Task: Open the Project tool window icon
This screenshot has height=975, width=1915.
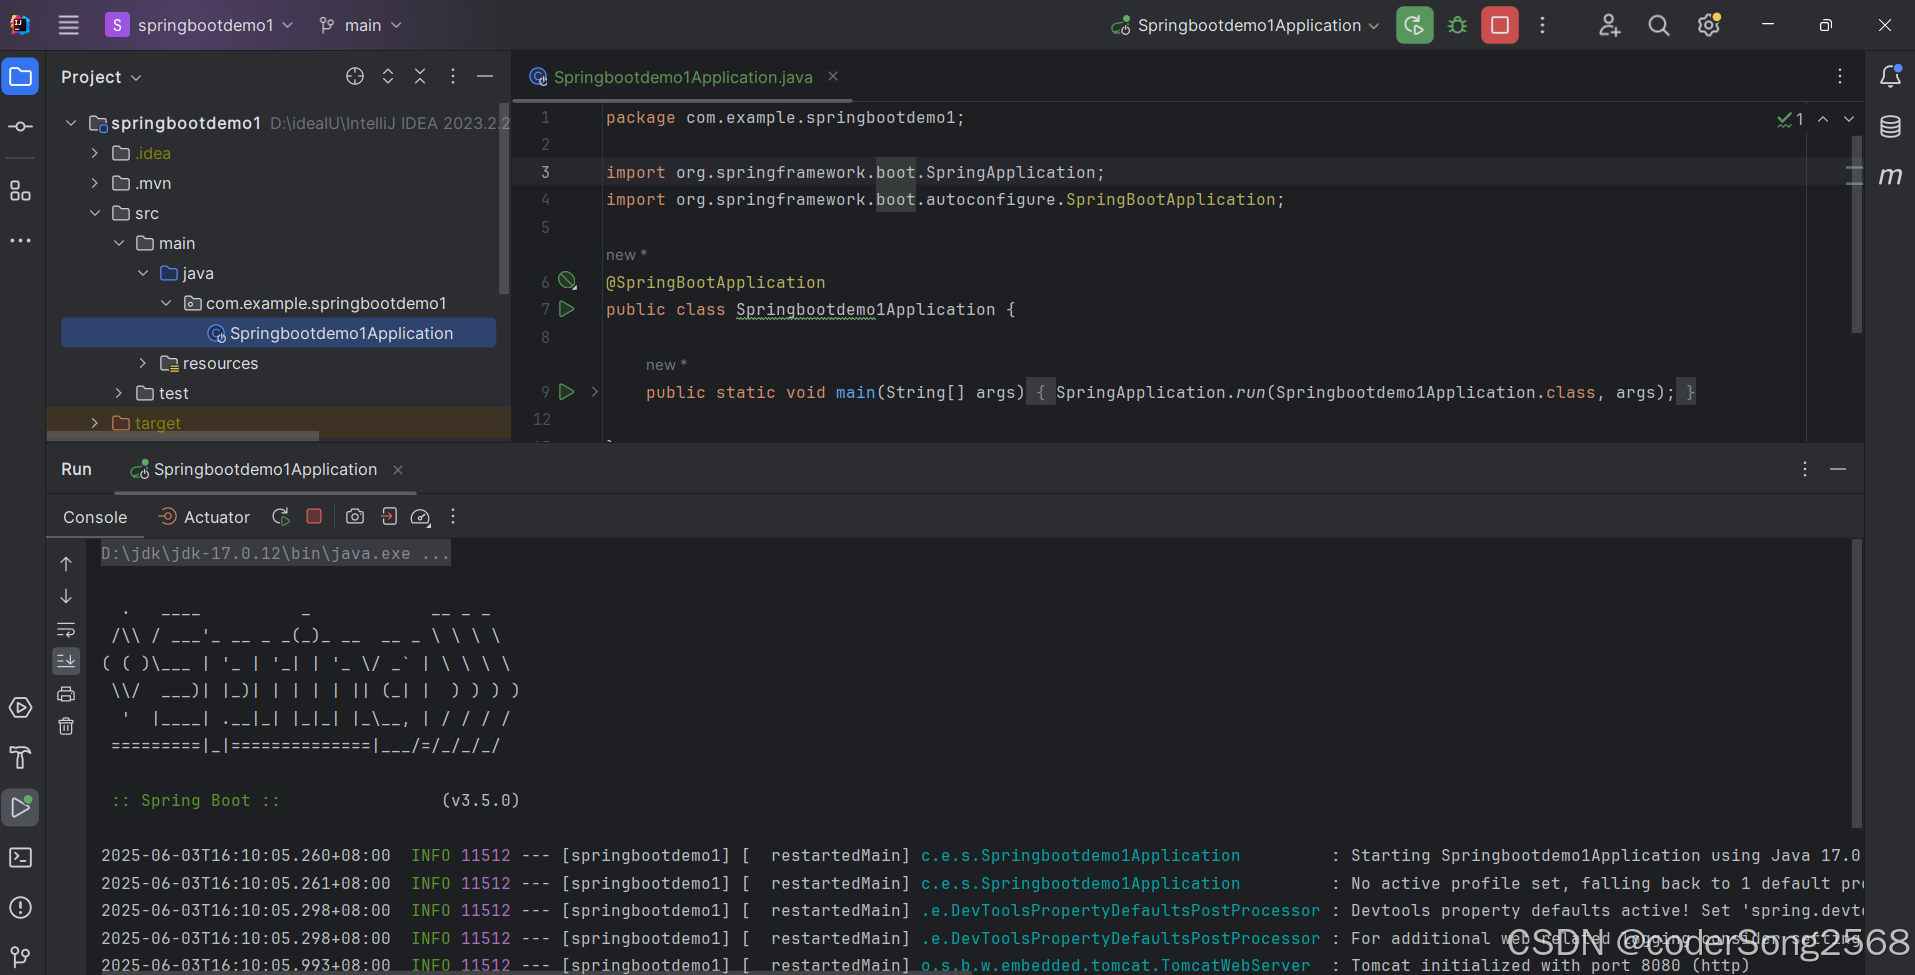Action: (x=21, y=76)
